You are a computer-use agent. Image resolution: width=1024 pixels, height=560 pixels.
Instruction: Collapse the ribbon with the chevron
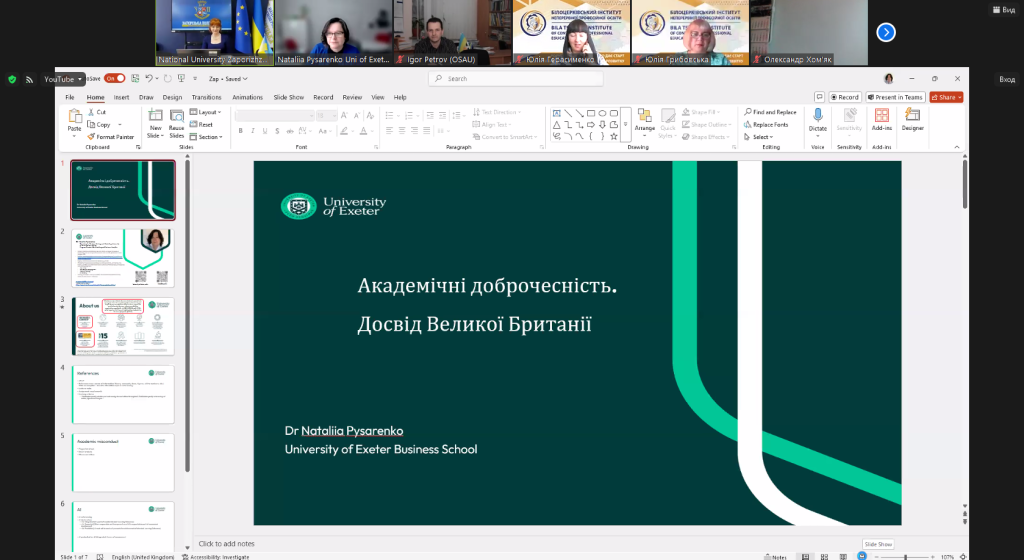pyautogui.click(x=957, y=148)
